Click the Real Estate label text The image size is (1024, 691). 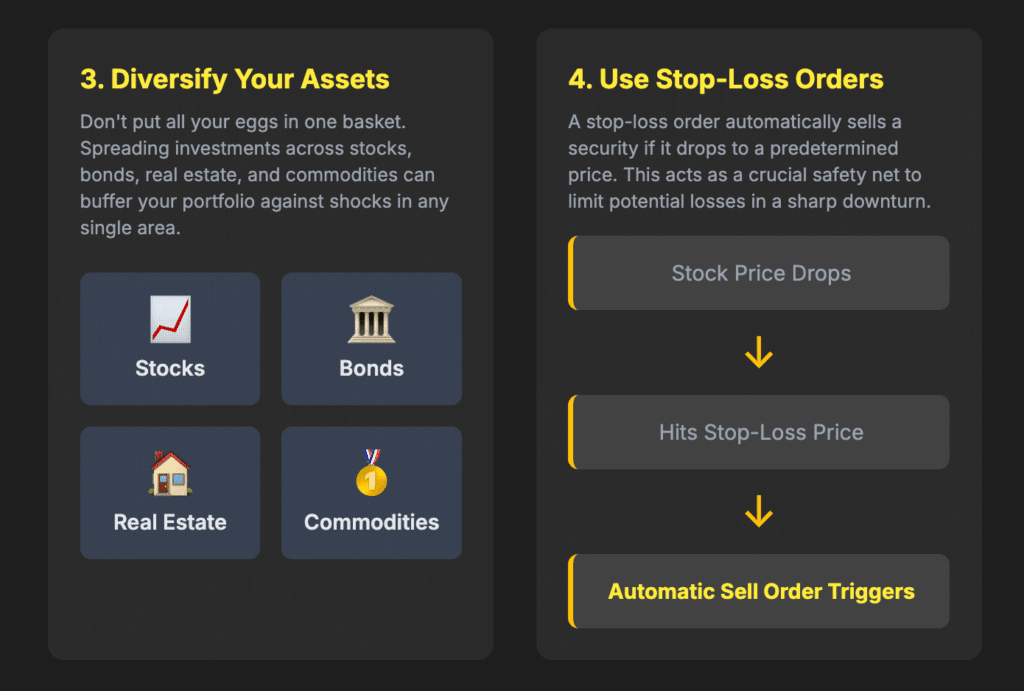(x=170, y=522)
